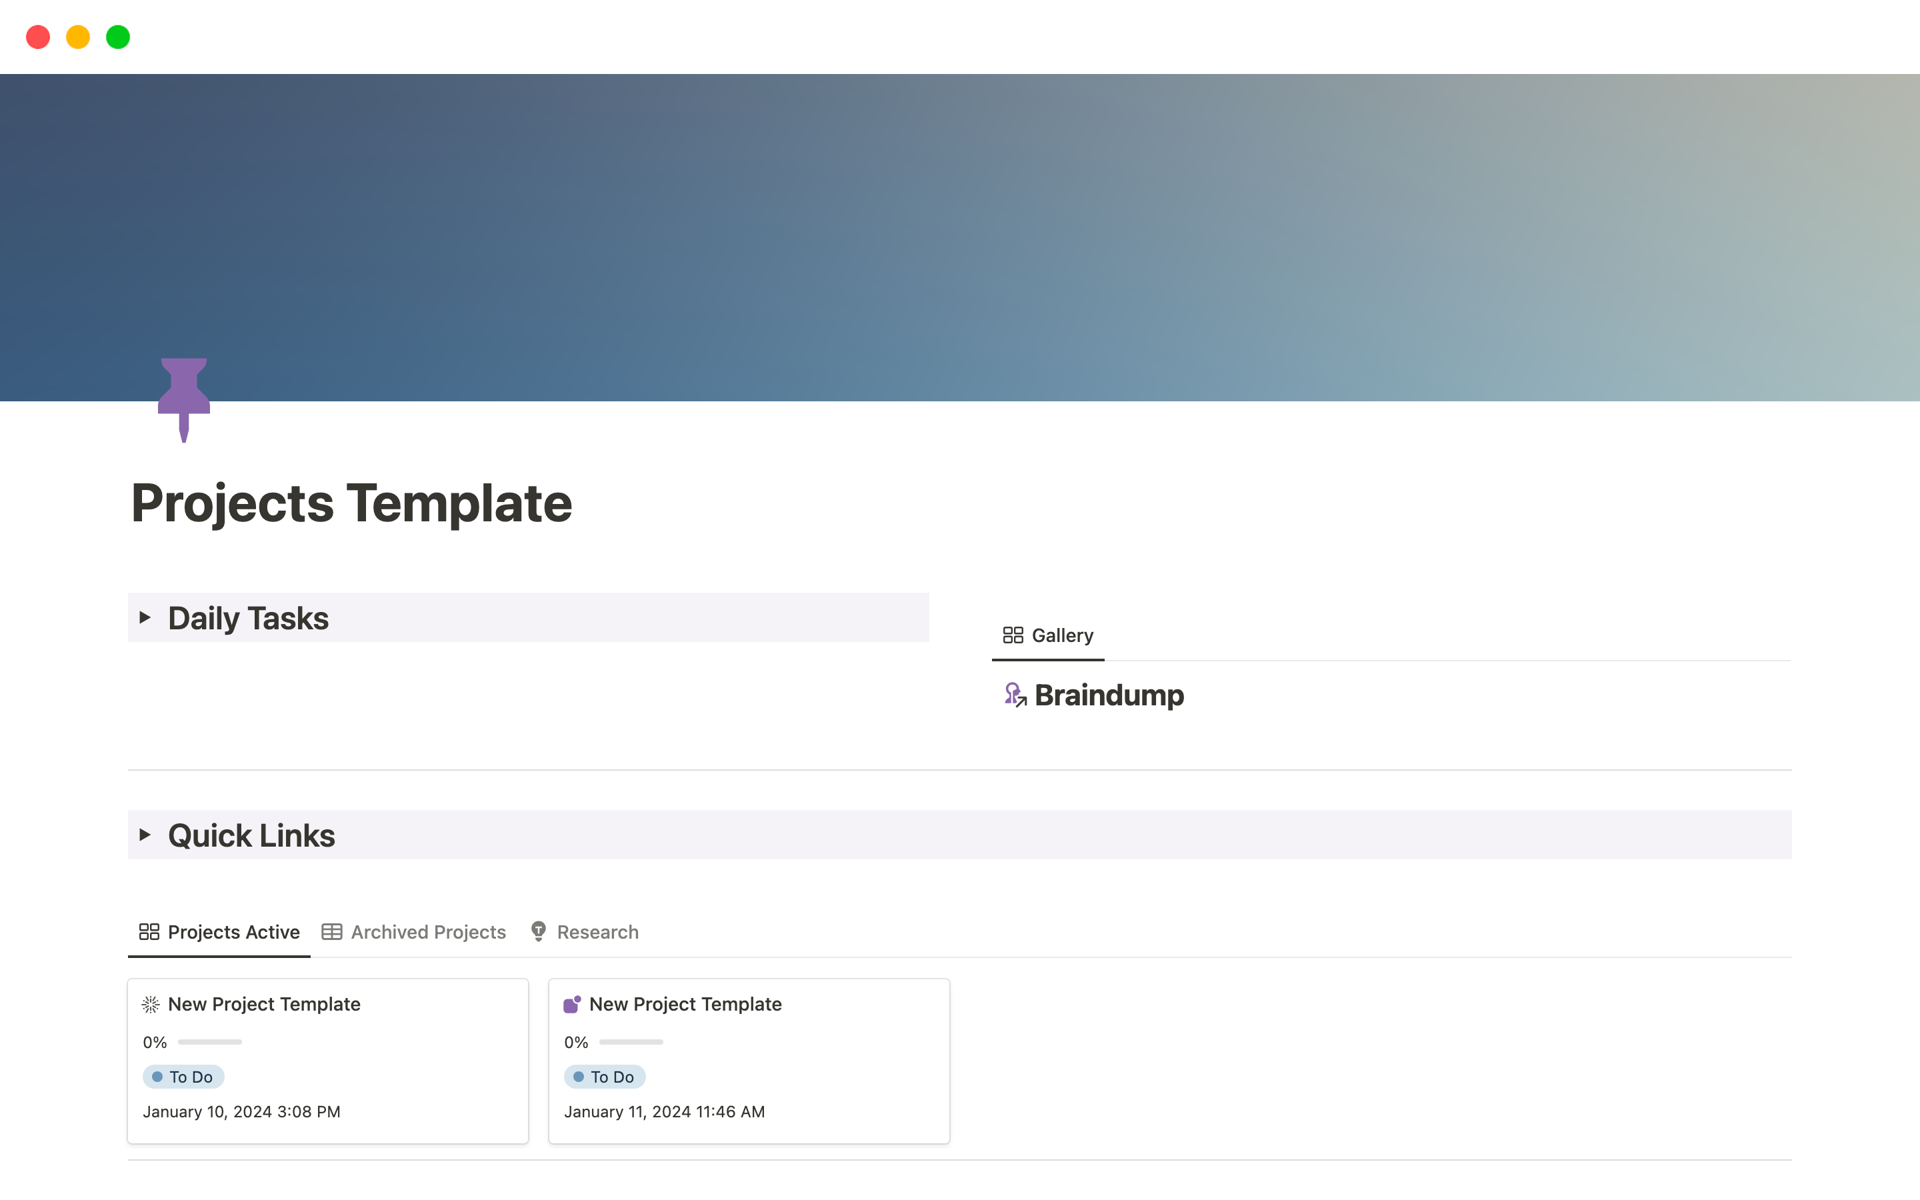Switch to the Research tab
This screenshot has height=1200, width=1920.
[597, 932]
